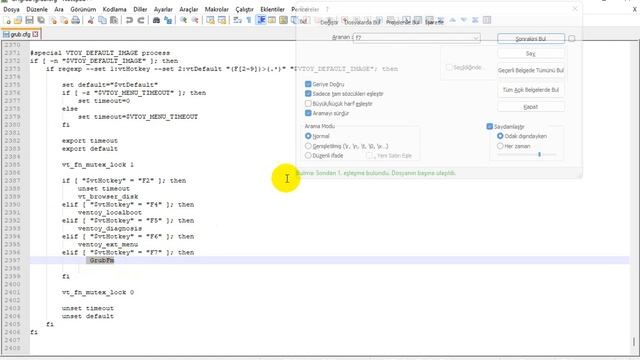This screenshot has height=360, width=640.
Task: Click the editor vertical scrollbar thumb
Action: point(634,341)
